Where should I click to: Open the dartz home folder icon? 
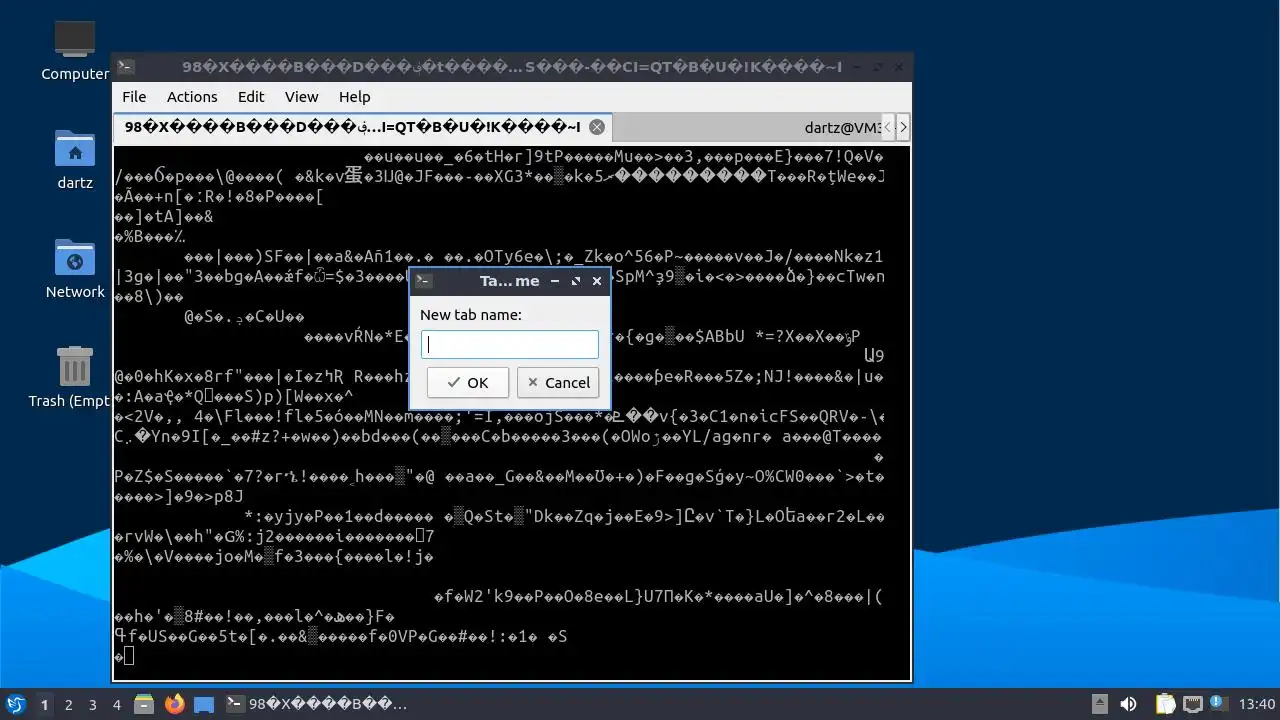coord(75,160)
